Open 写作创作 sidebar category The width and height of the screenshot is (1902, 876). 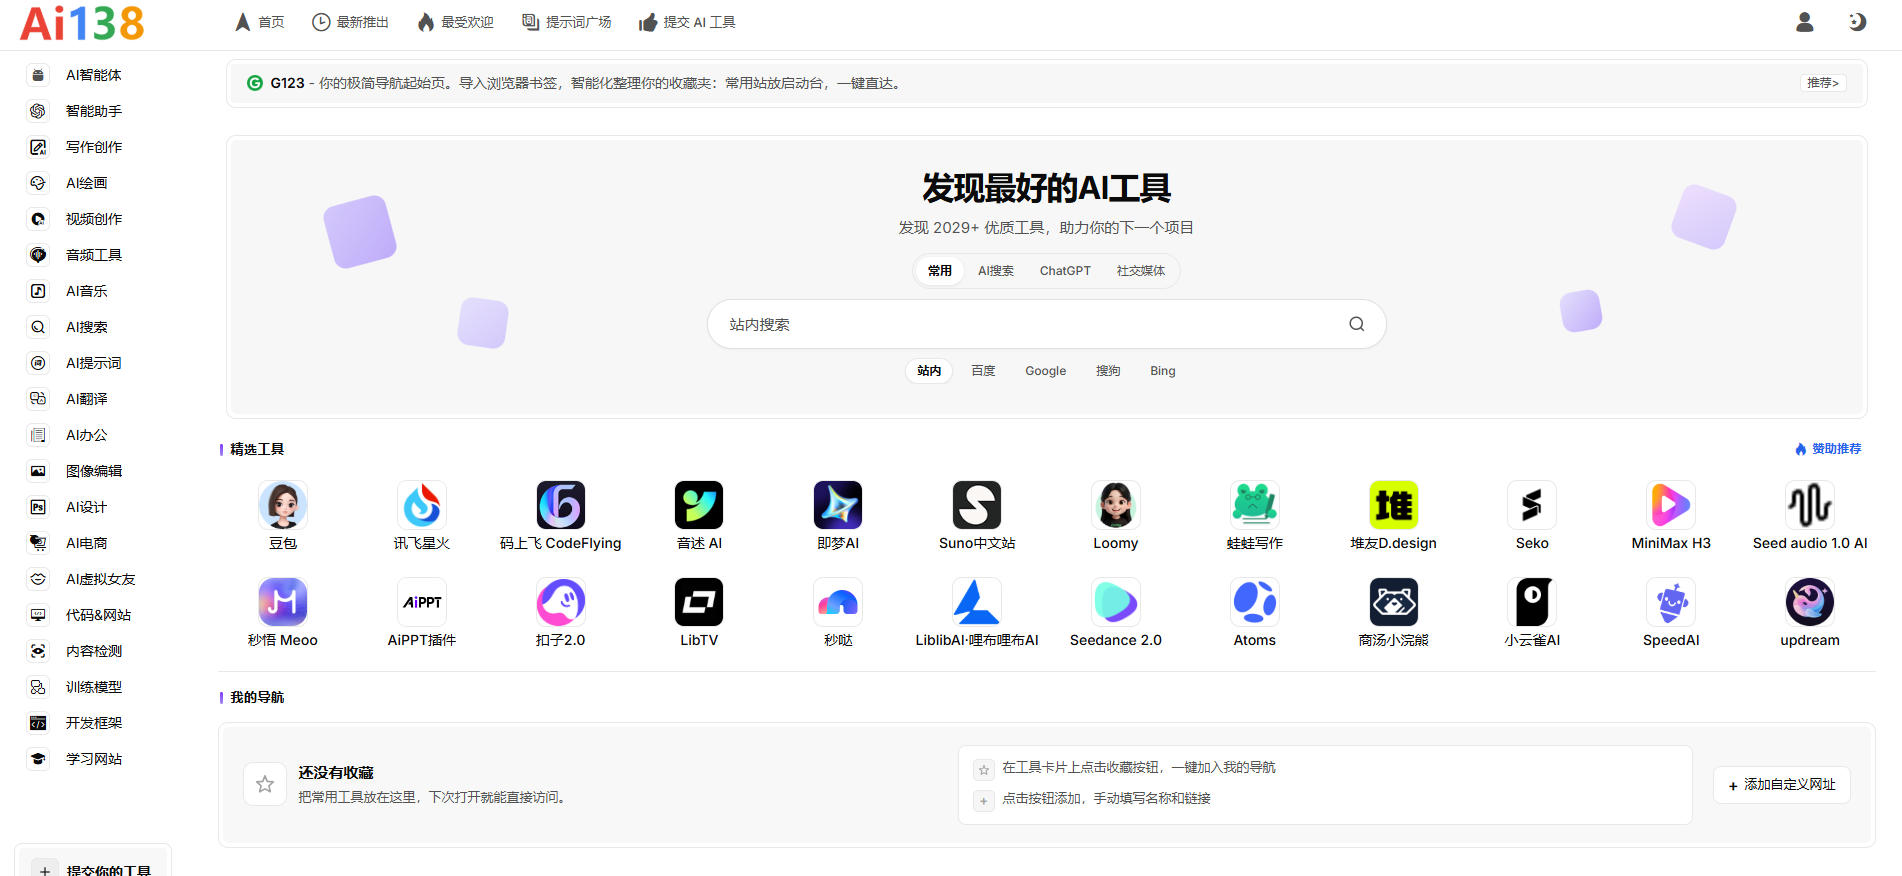[x=93, y=147]
